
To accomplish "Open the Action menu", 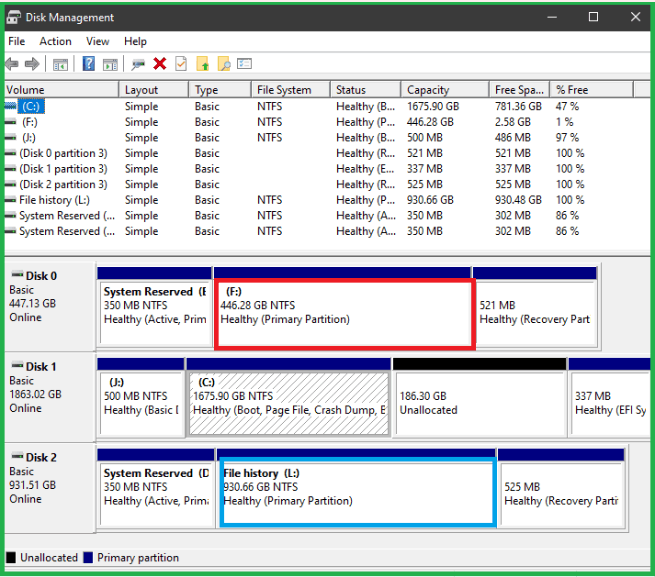I will pyautogui.click(x=56, y=41).
